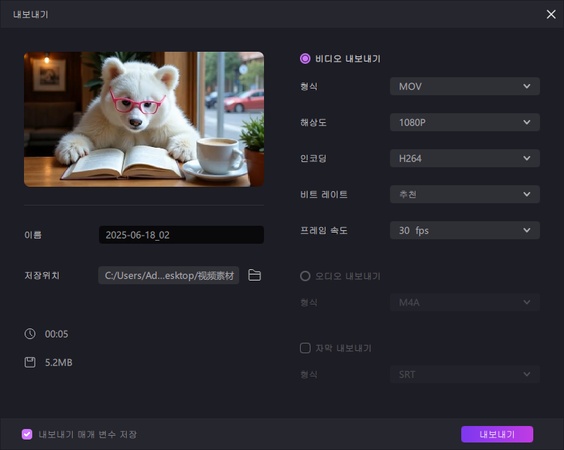This screenshot has height=450, width=564.
Task: Click the 해상도 label
Action: 313,123
